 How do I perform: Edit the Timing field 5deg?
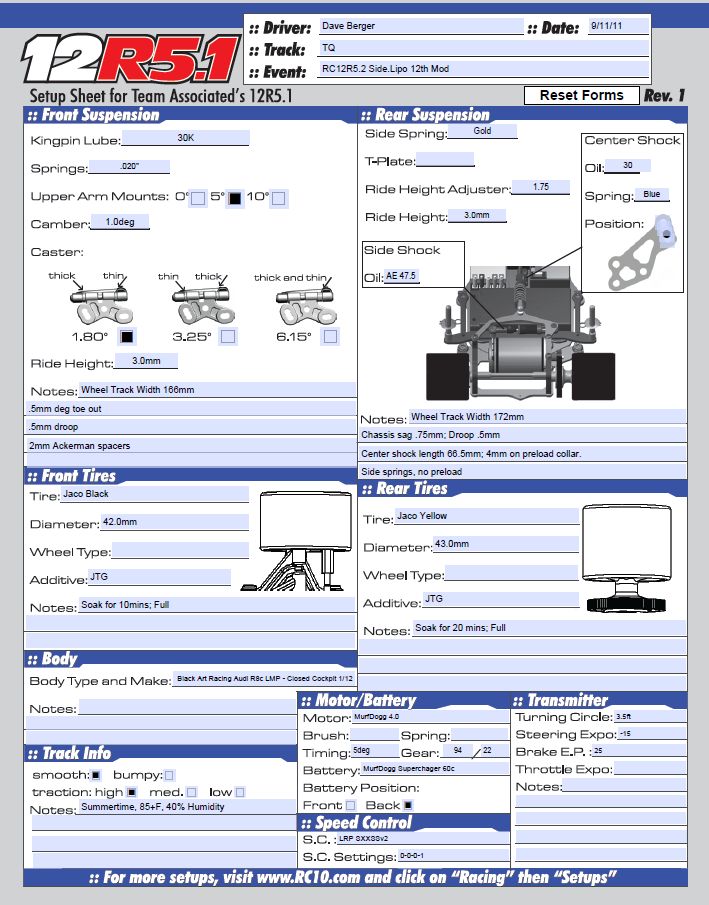pos(374,751)
